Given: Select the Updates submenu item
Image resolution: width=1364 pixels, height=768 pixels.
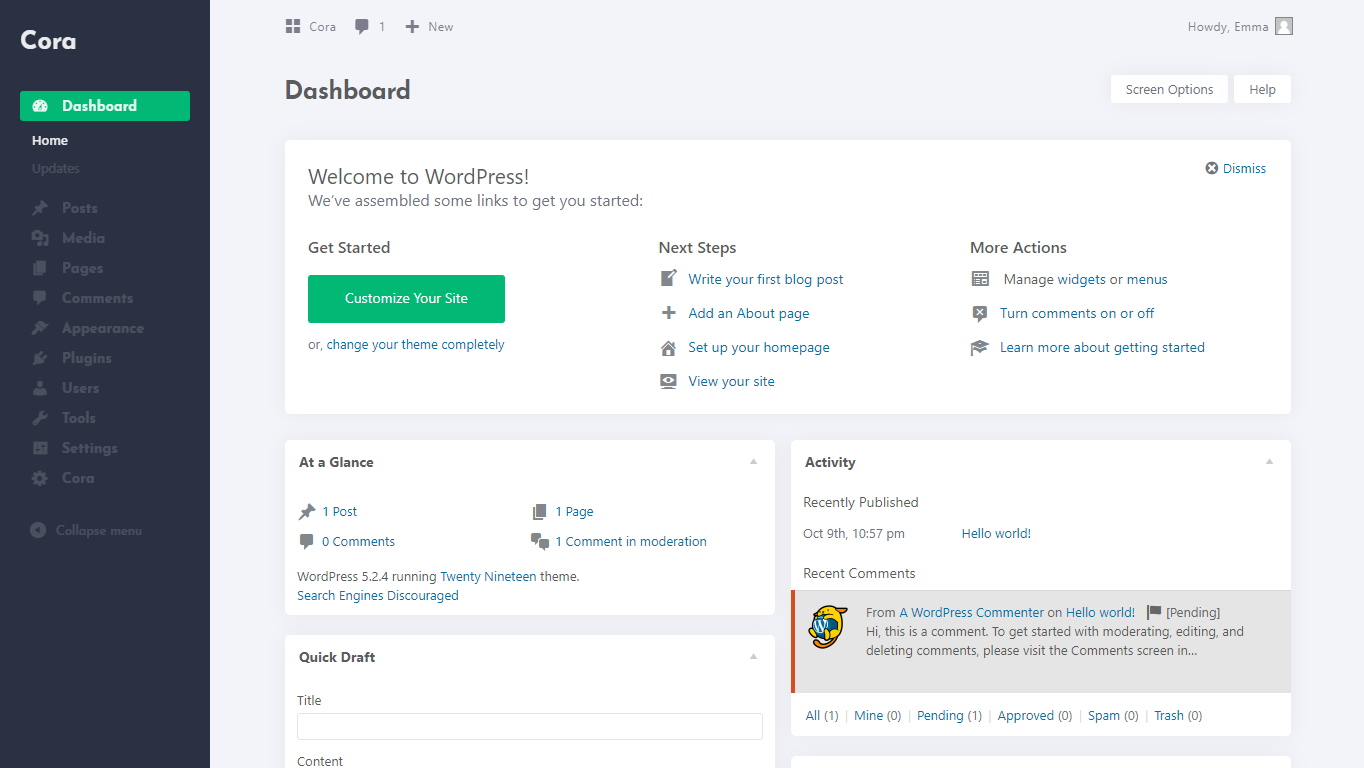Looking at the screenshot, I should click(x=56, y=168).
